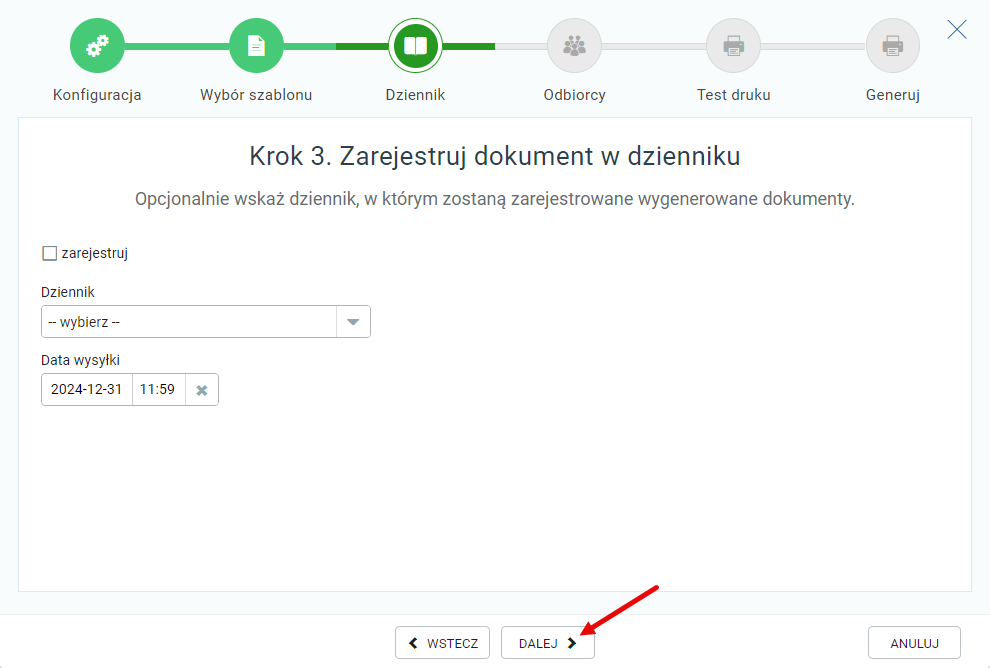Image resolution: width=990 pixels, height=668 pixels.
Task: Select the Konfiguracja step label
Action: point(97,95)
